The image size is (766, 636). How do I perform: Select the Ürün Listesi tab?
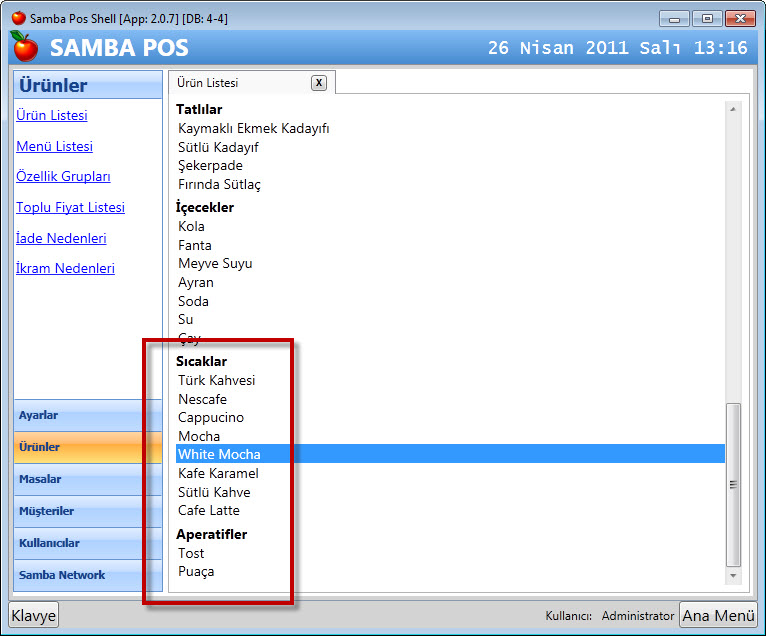[208, 83]
